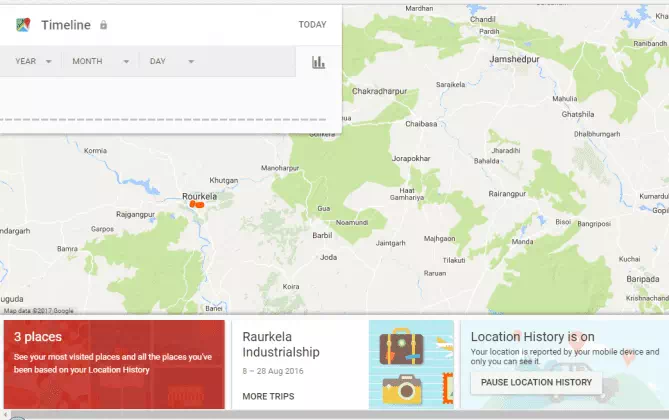Click the Google Maps logo icon
The height and width of the screenshot is (420, 669).
(23, 24)
